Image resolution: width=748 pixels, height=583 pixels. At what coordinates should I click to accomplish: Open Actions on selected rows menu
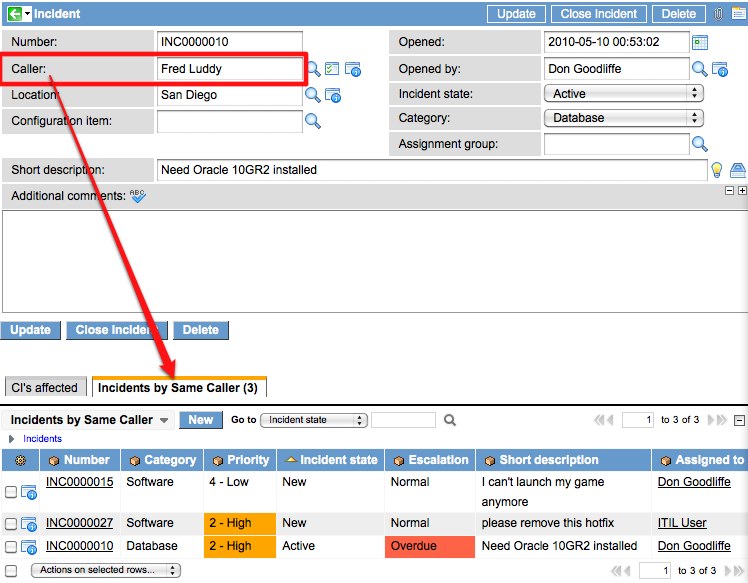click(106, 570)
